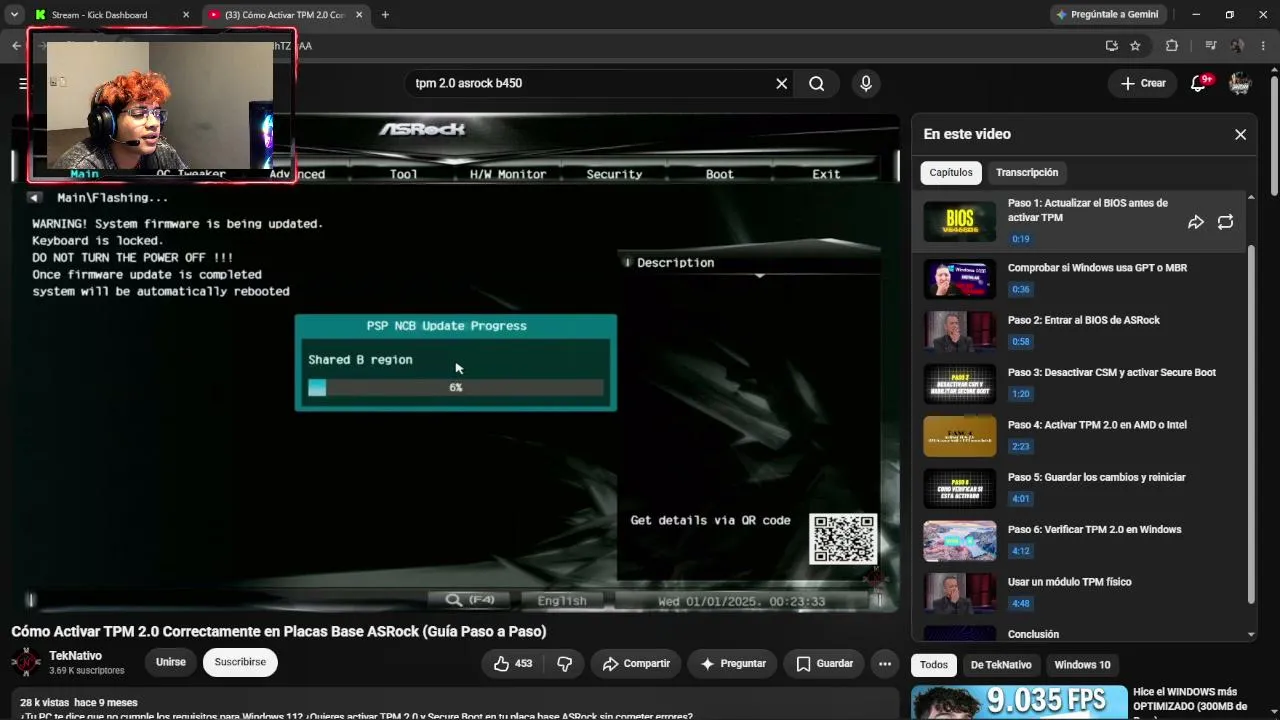Open YouTube notifications bell
Image resolution: width=1280 pixels, height=720 pixels.
[1198, 83]
